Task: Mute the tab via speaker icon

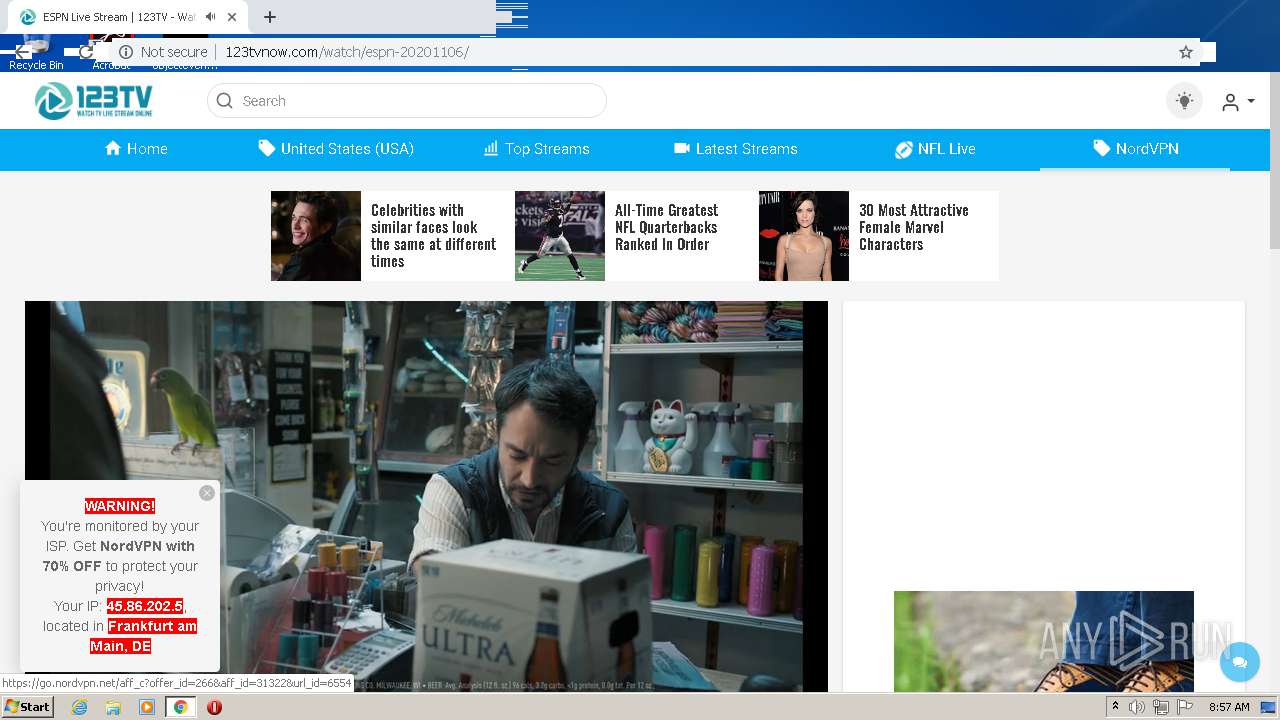Action: click(x=210, y=17)
